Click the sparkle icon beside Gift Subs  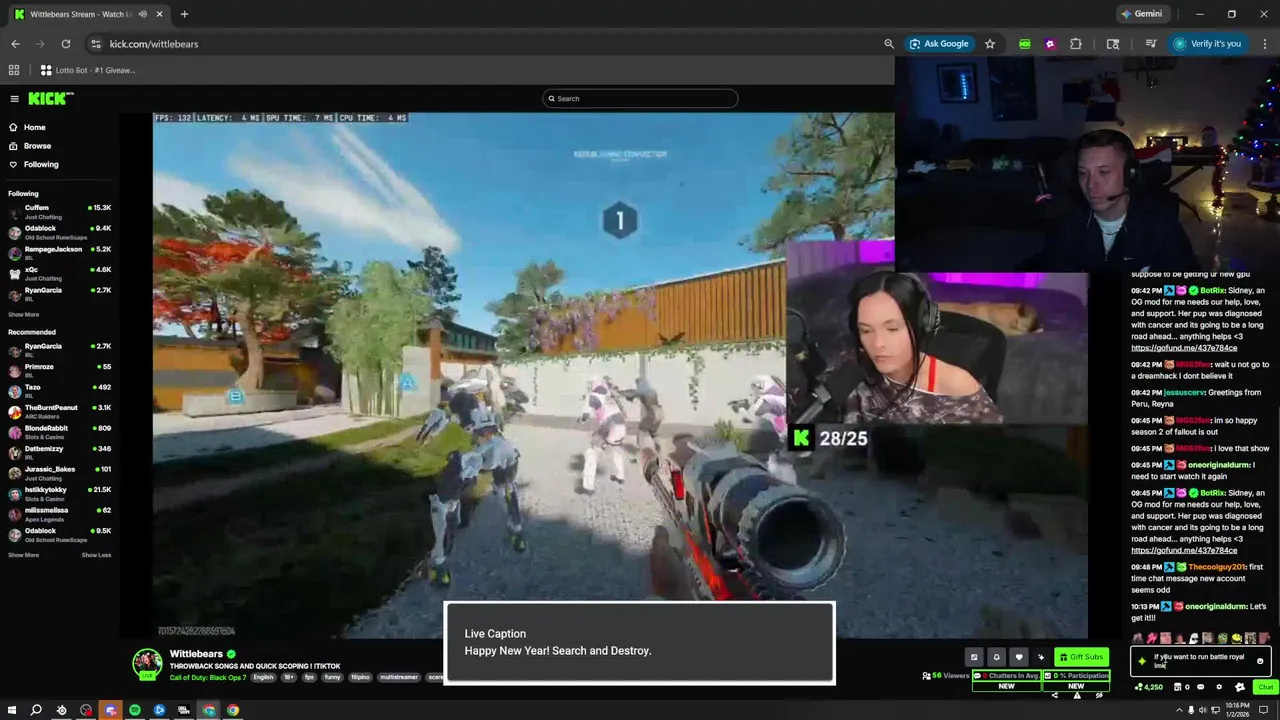pyautogui.click(x=1041, y=657)
